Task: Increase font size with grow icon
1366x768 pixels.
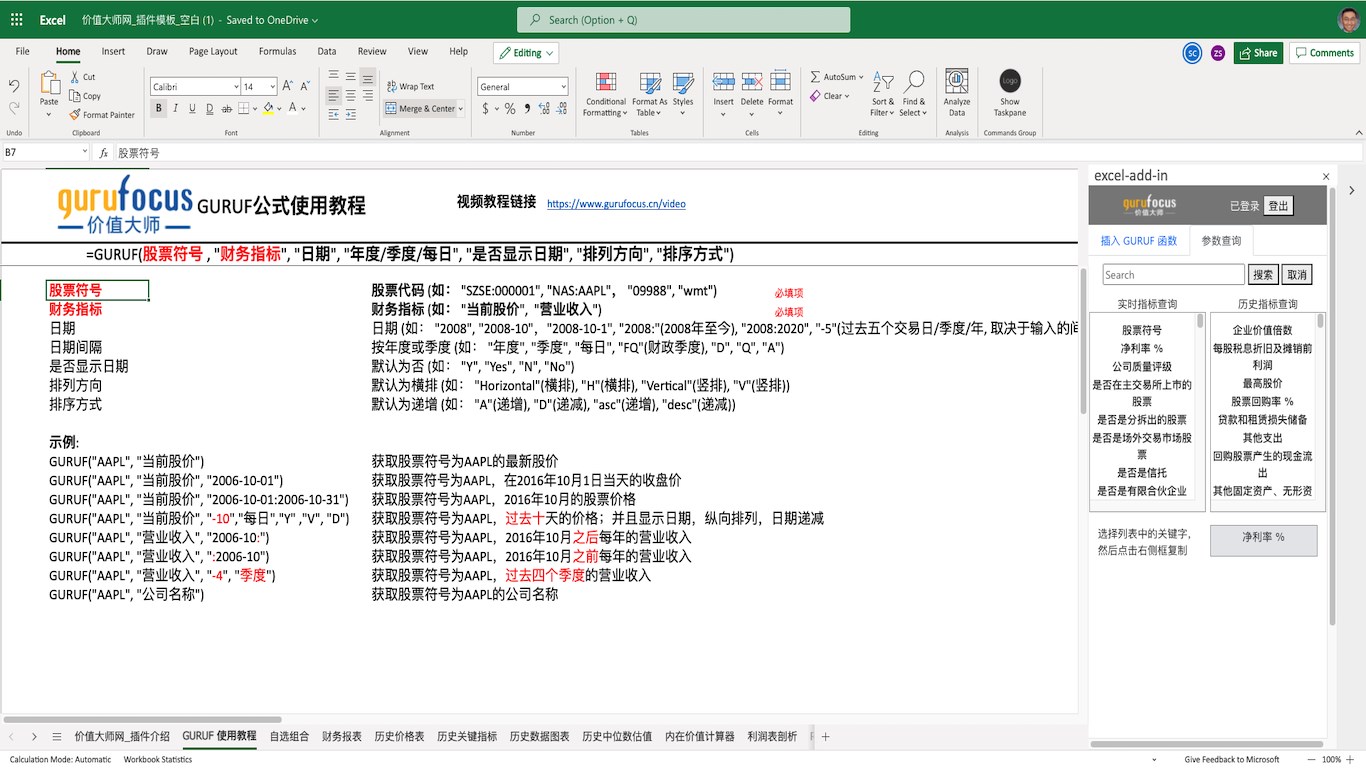Action: click(288, 87)
